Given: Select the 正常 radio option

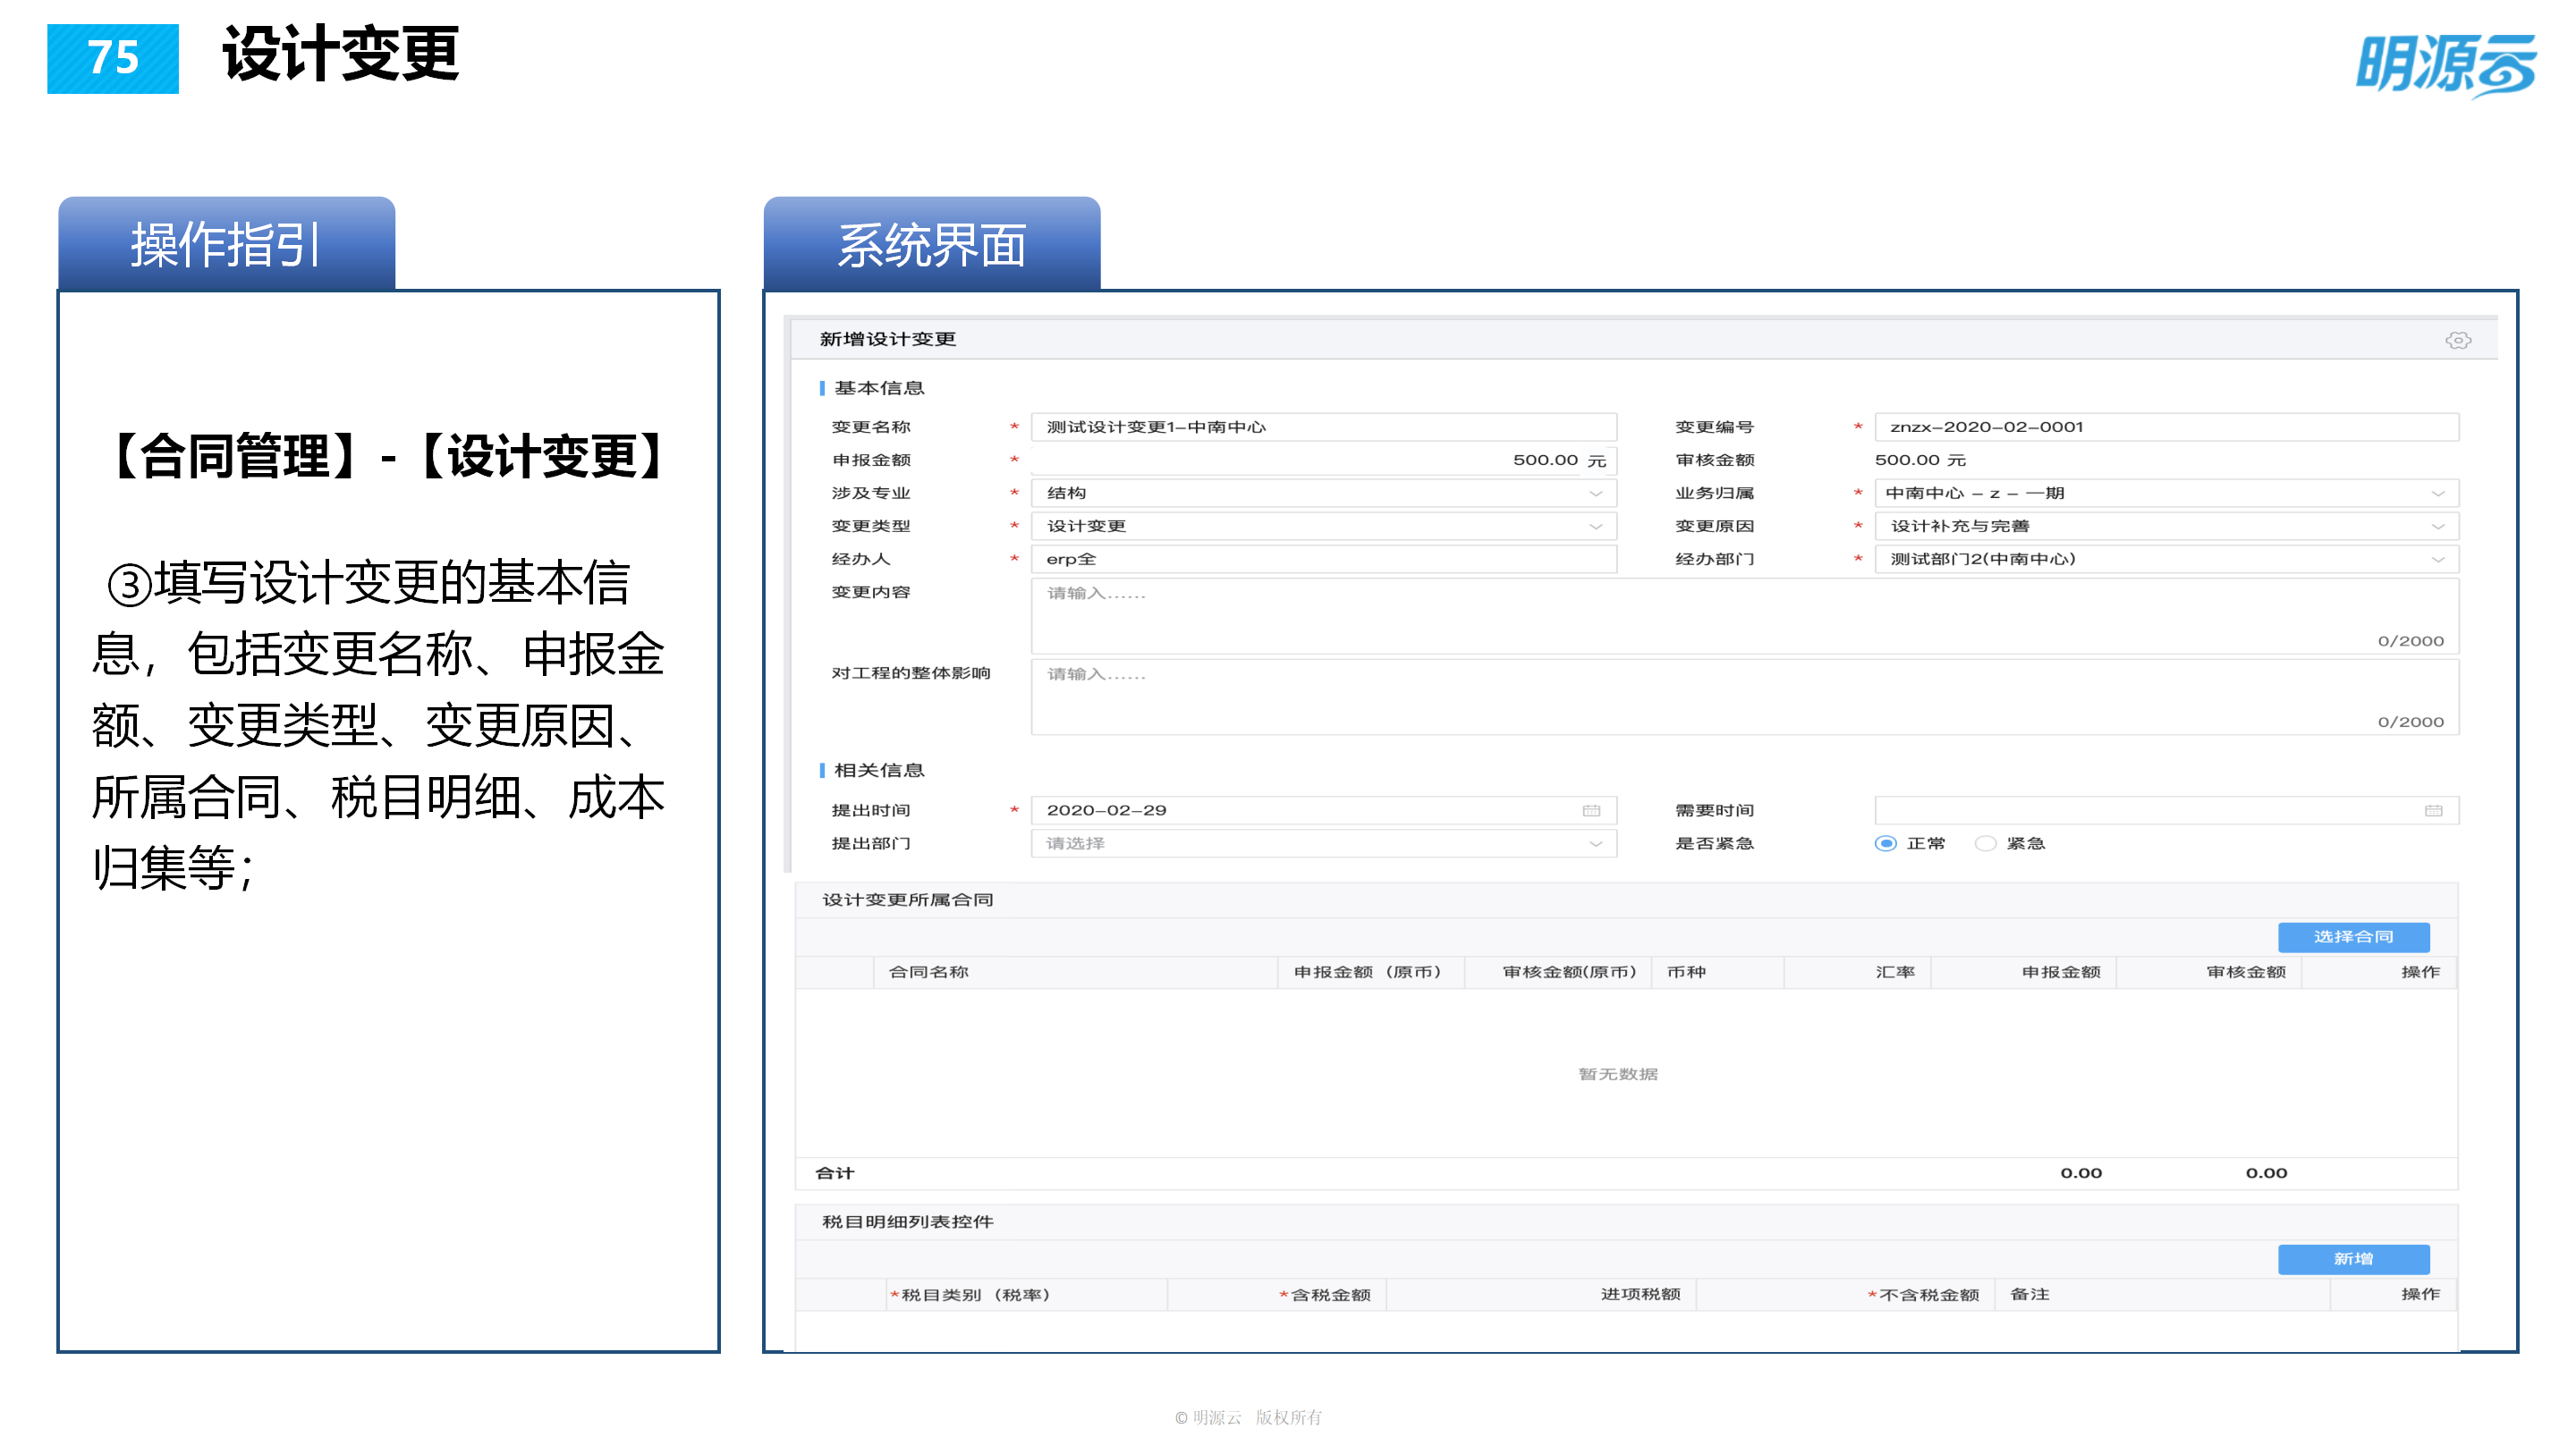Looking at the screenshot, I should 1886,843.
